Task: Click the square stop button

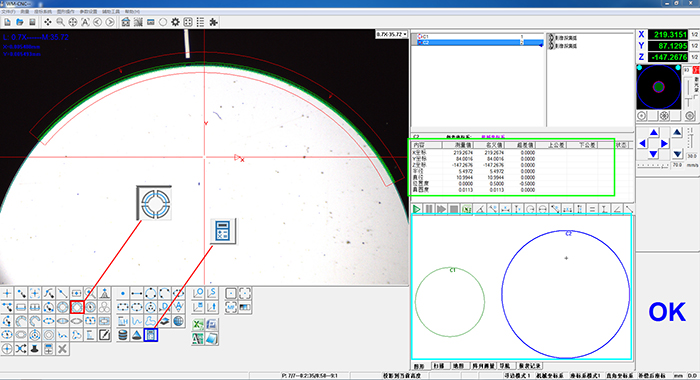Action: pyautogui.click(x=454, y=209)
